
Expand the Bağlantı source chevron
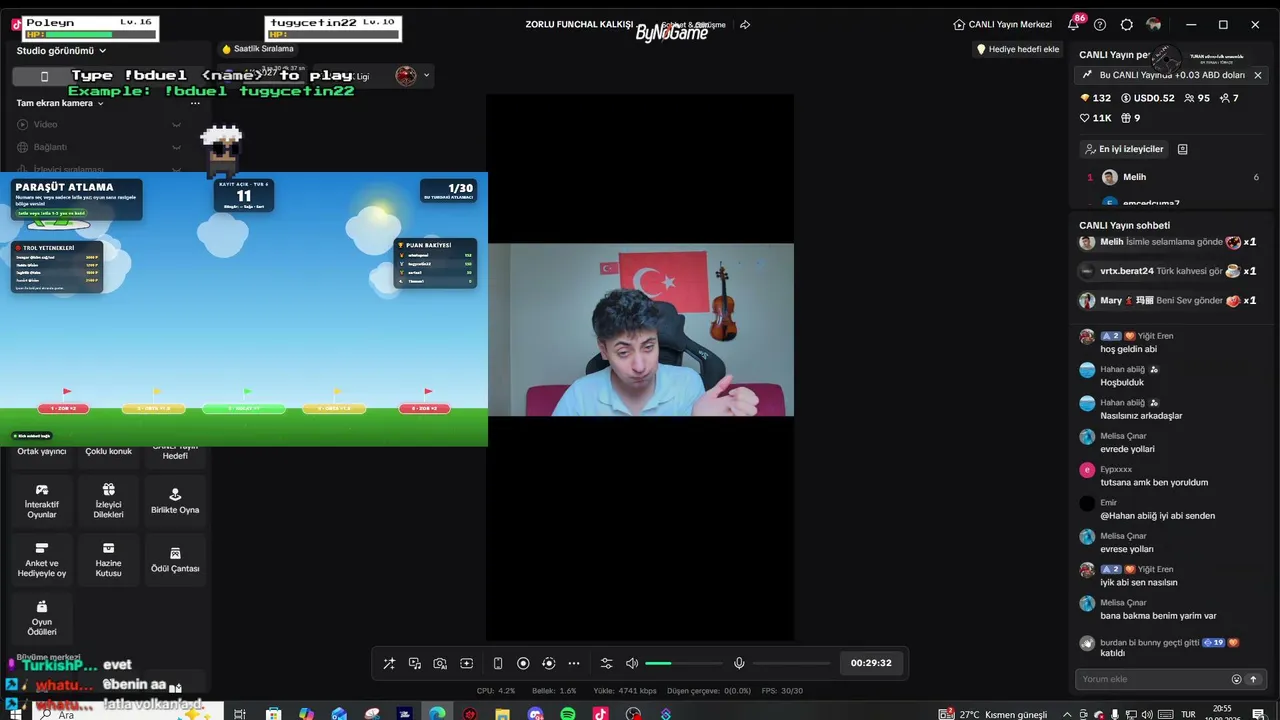[176, 147]
